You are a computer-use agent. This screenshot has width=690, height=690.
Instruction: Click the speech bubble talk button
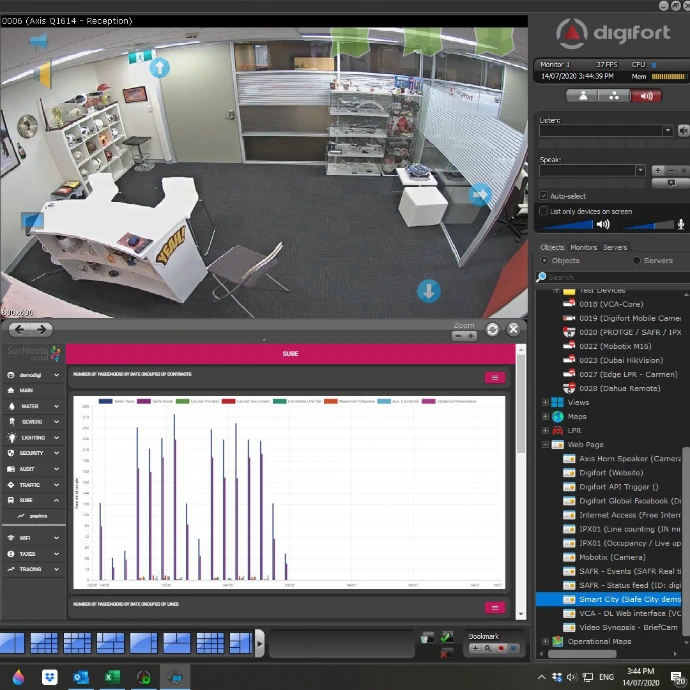[x=671, y=183]
